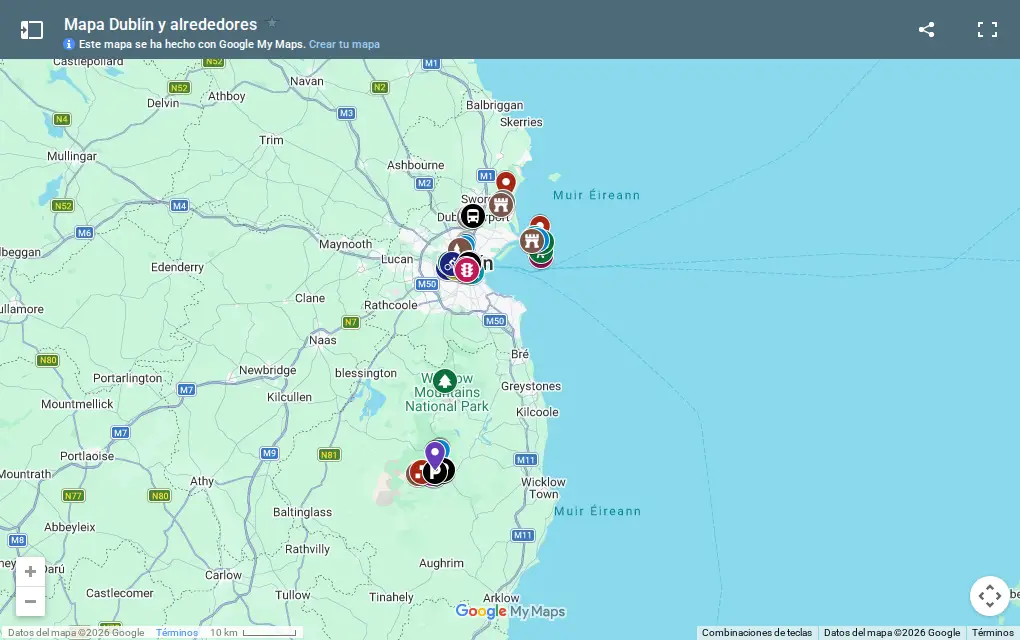Click the Baltinglass town label
The image size is (1020, 640).
(302, 513)
